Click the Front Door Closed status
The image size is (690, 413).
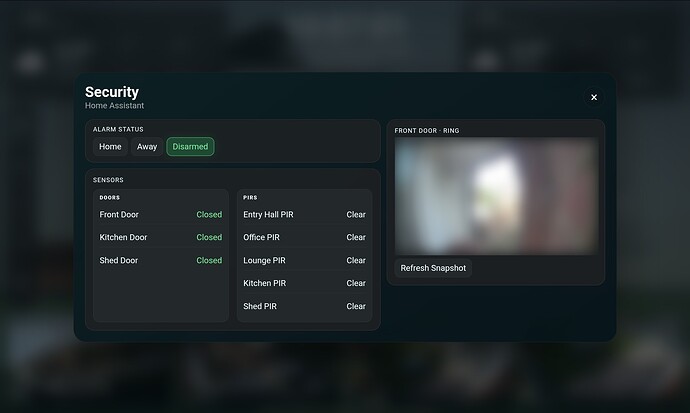tap(209, 215)
